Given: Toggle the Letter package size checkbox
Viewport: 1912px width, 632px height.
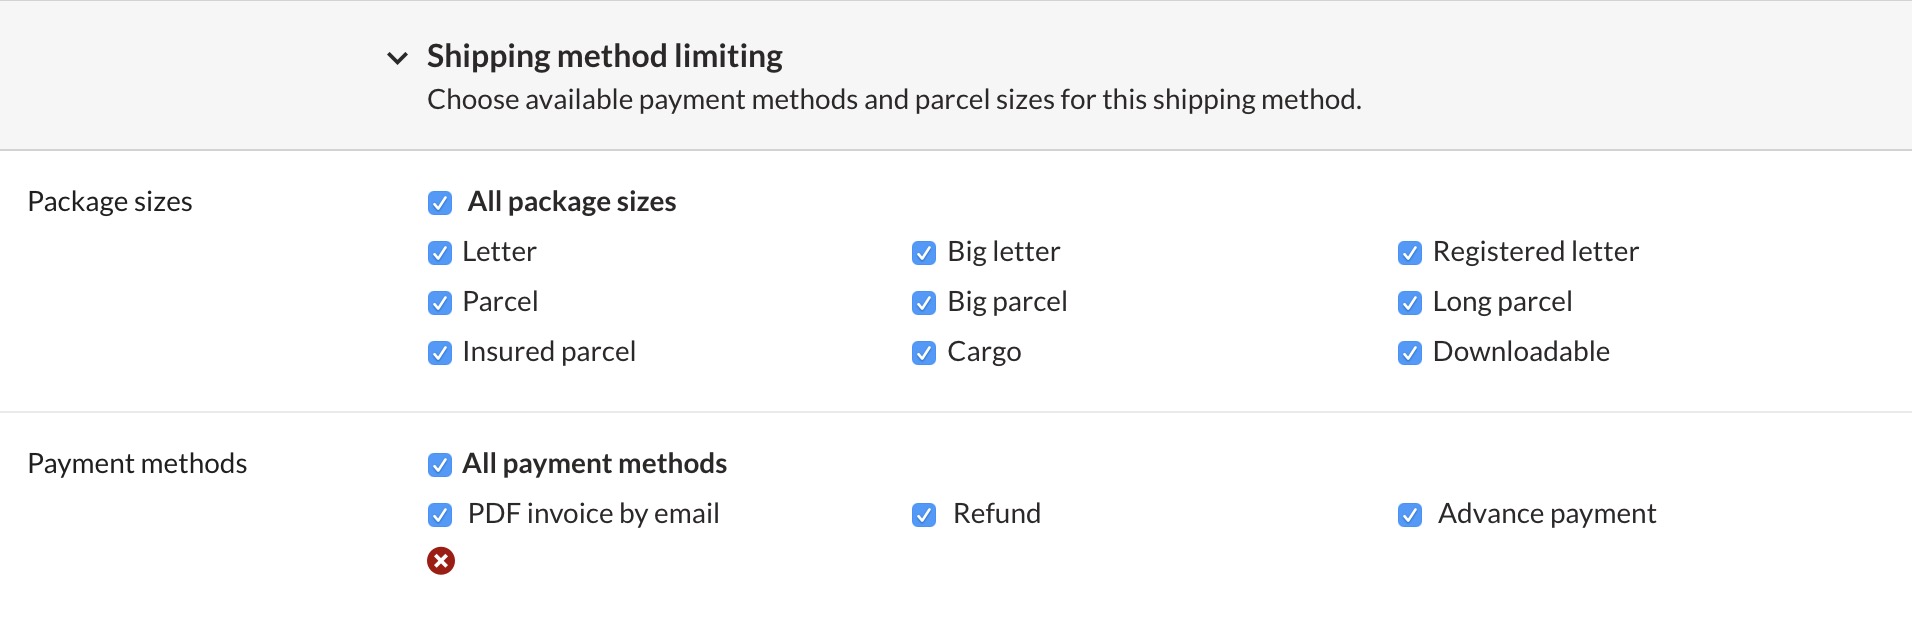Looking at the screenshot, I should [x=440, y=253].
